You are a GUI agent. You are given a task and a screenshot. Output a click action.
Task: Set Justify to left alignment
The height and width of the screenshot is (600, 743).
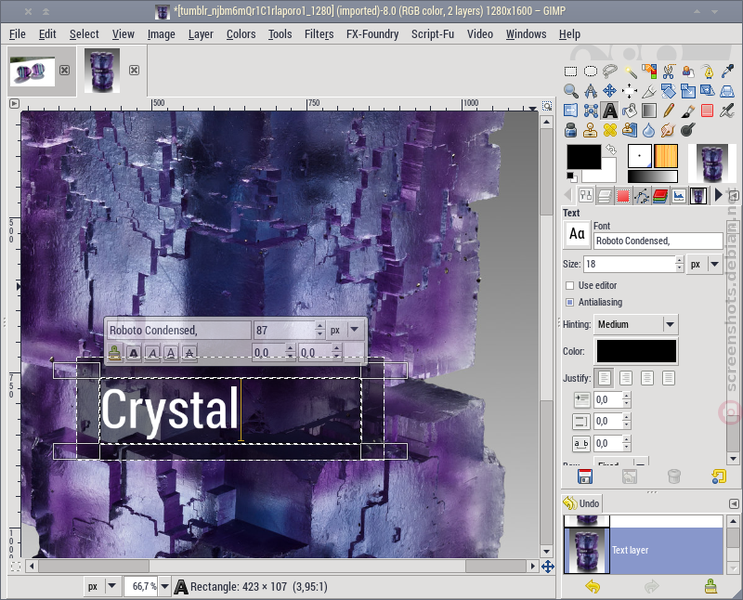click(604, 378)
